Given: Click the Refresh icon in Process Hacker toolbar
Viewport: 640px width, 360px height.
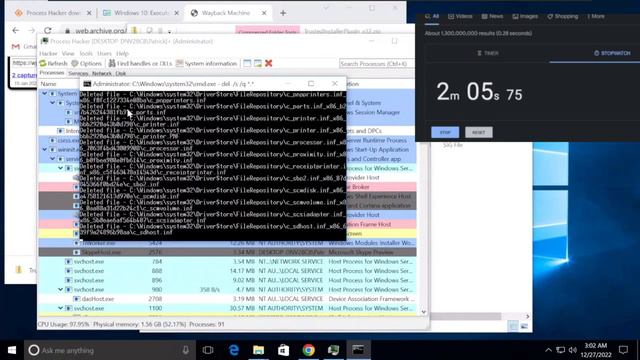Looking at the screenshot, I should [x=43, y=63].
